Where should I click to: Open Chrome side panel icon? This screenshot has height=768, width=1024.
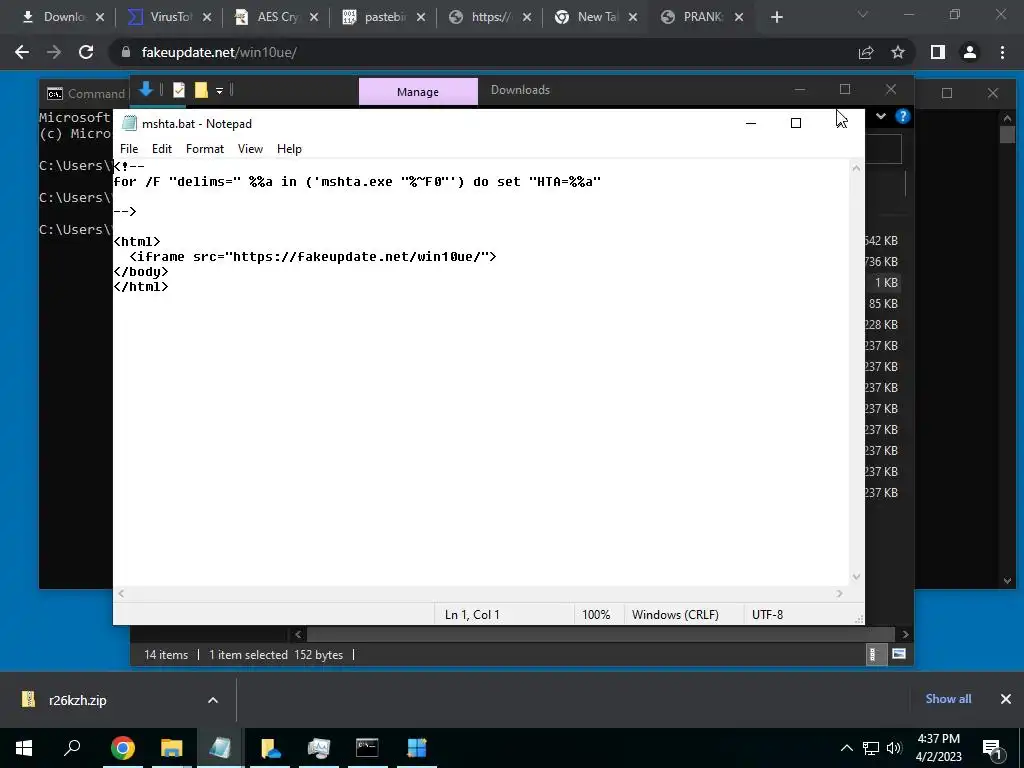click(938, 52)
